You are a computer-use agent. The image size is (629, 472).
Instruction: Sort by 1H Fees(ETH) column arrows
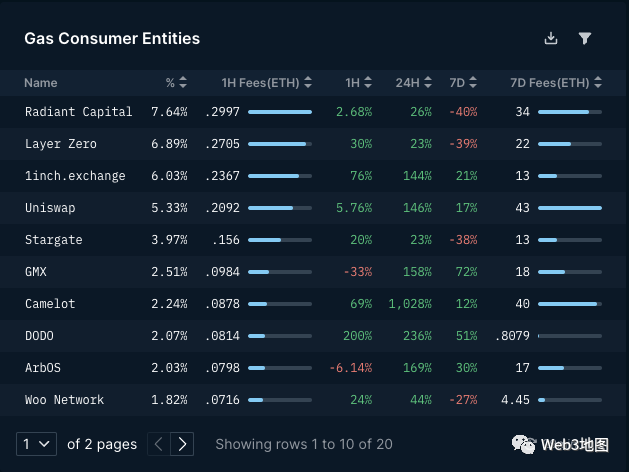coord(308,82)
